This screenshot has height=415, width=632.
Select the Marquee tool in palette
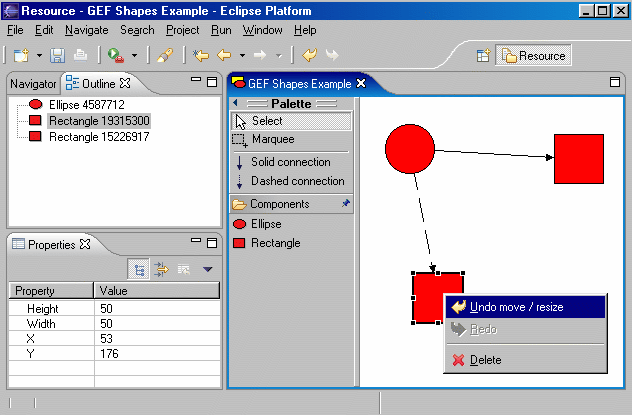(x=272, y=140)
